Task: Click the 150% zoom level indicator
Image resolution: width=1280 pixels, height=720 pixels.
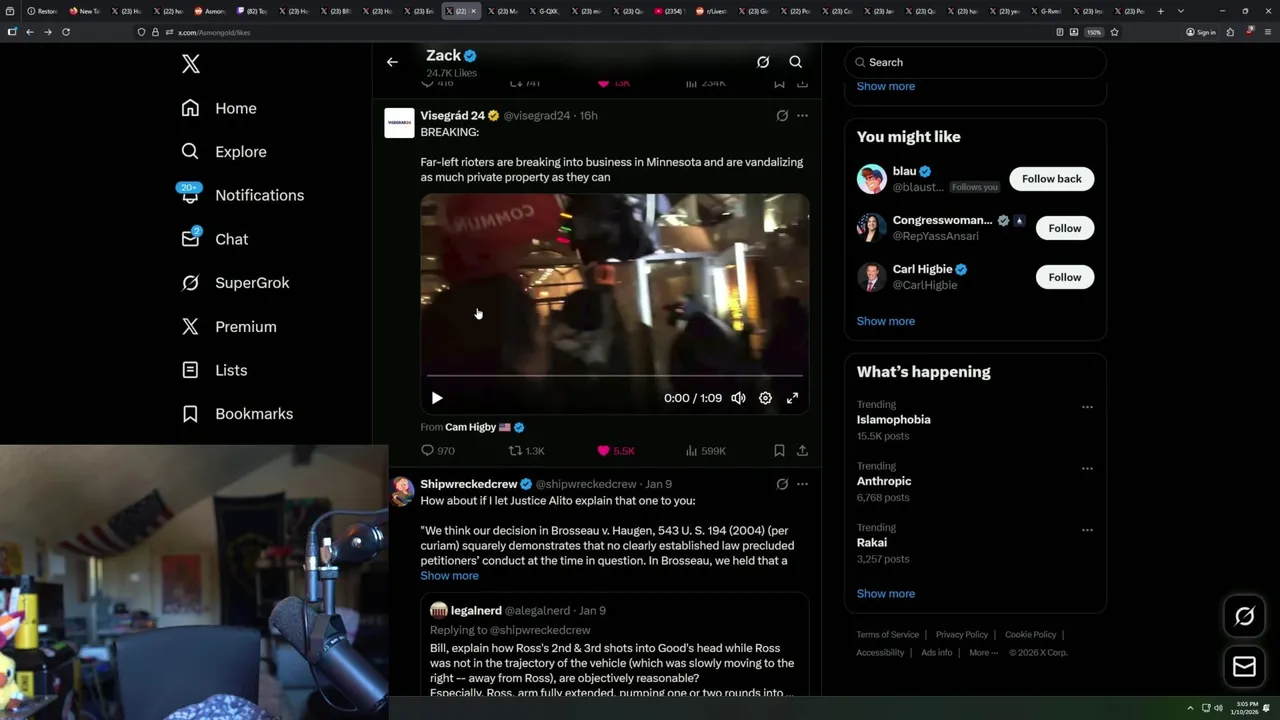Action: [1094, 32]
